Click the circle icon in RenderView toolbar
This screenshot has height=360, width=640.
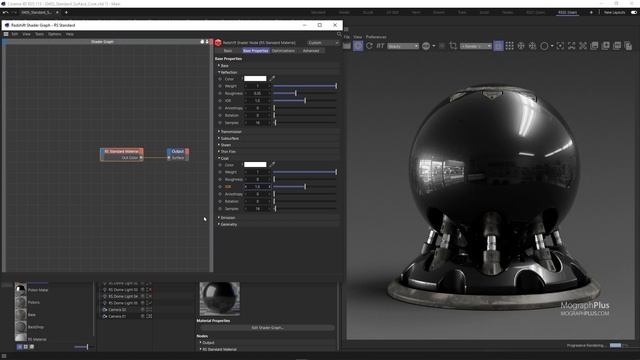pos(544,46)
